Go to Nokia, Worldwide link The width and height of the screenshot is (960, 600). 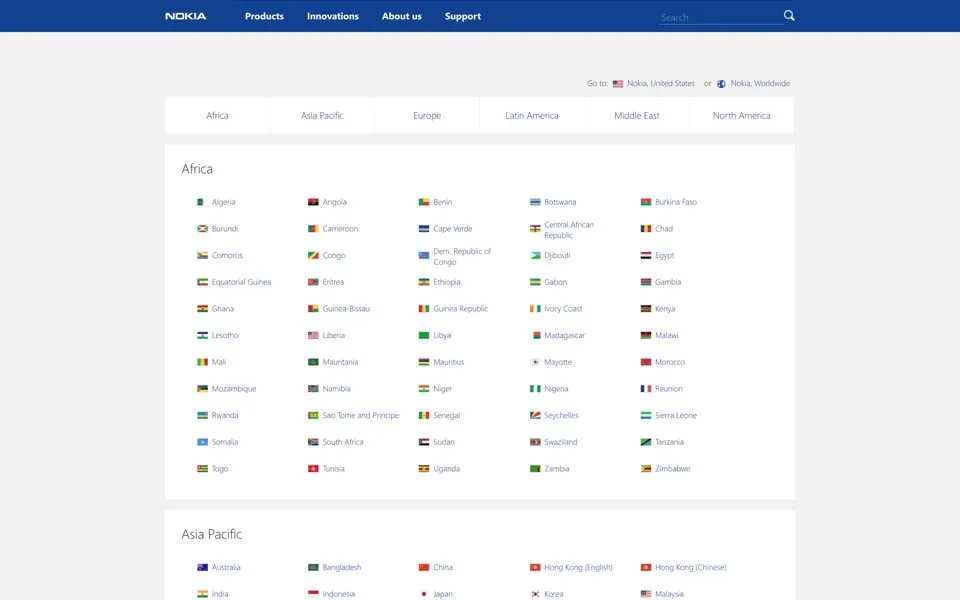760,83
